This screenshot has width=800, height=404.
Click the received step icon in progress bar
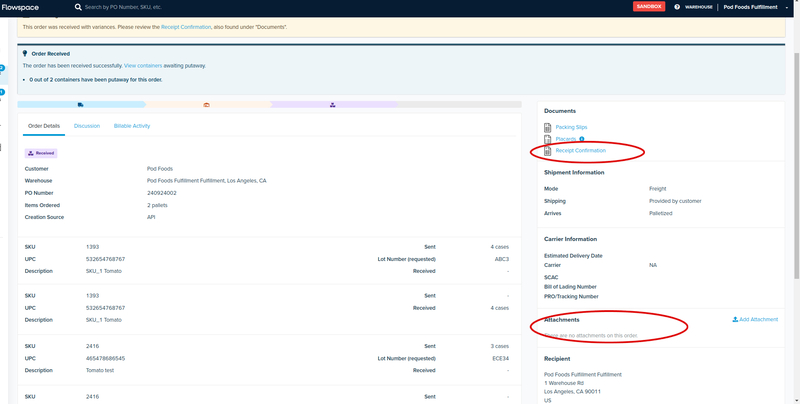[333, 104]
